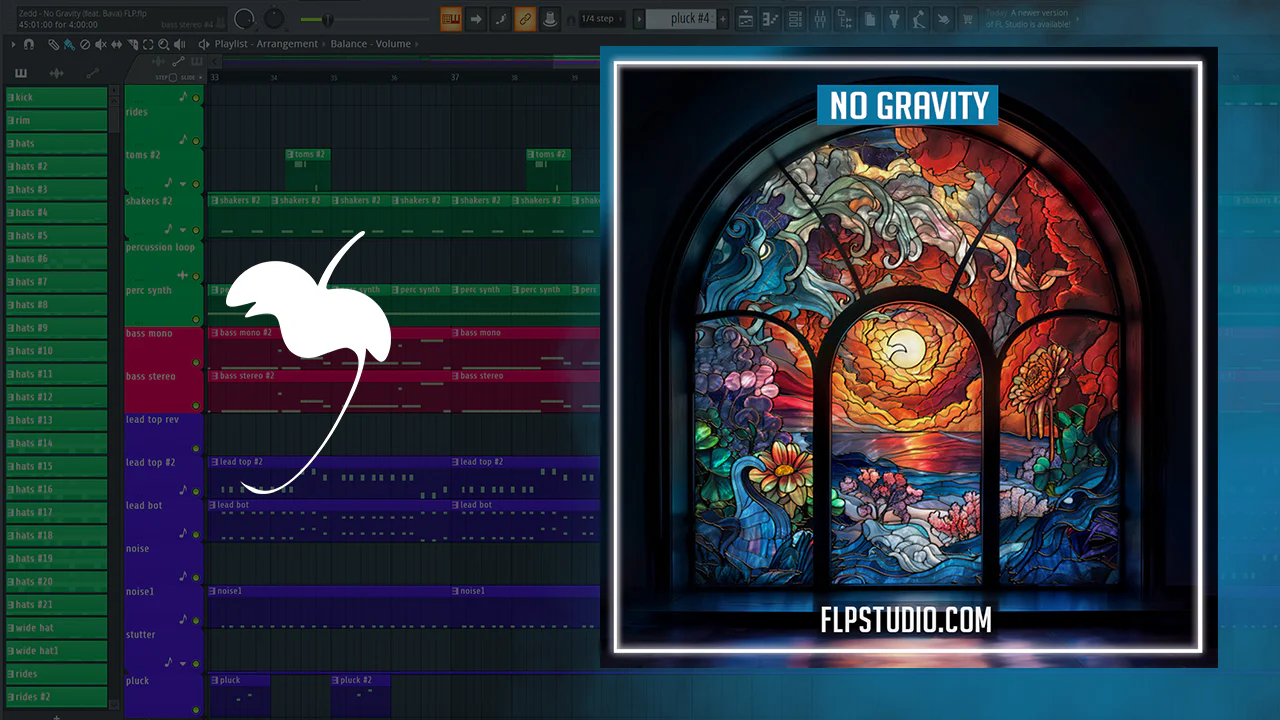Open the Playlist - Arrangement dropdown
The width and height of the screenshot is (1280, 720).
point(266,44)
